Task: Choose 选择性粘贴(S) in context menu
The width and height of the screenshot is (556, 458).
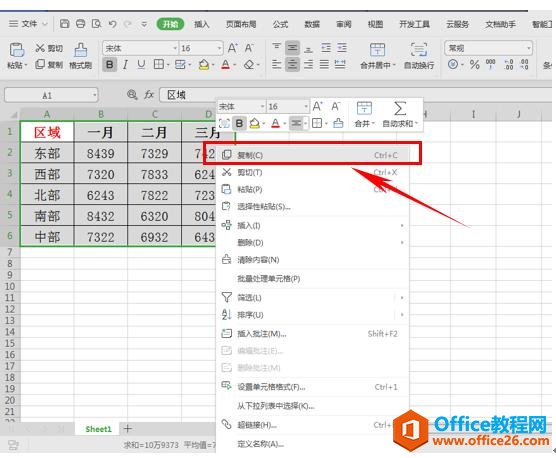Action: point(313,206)
